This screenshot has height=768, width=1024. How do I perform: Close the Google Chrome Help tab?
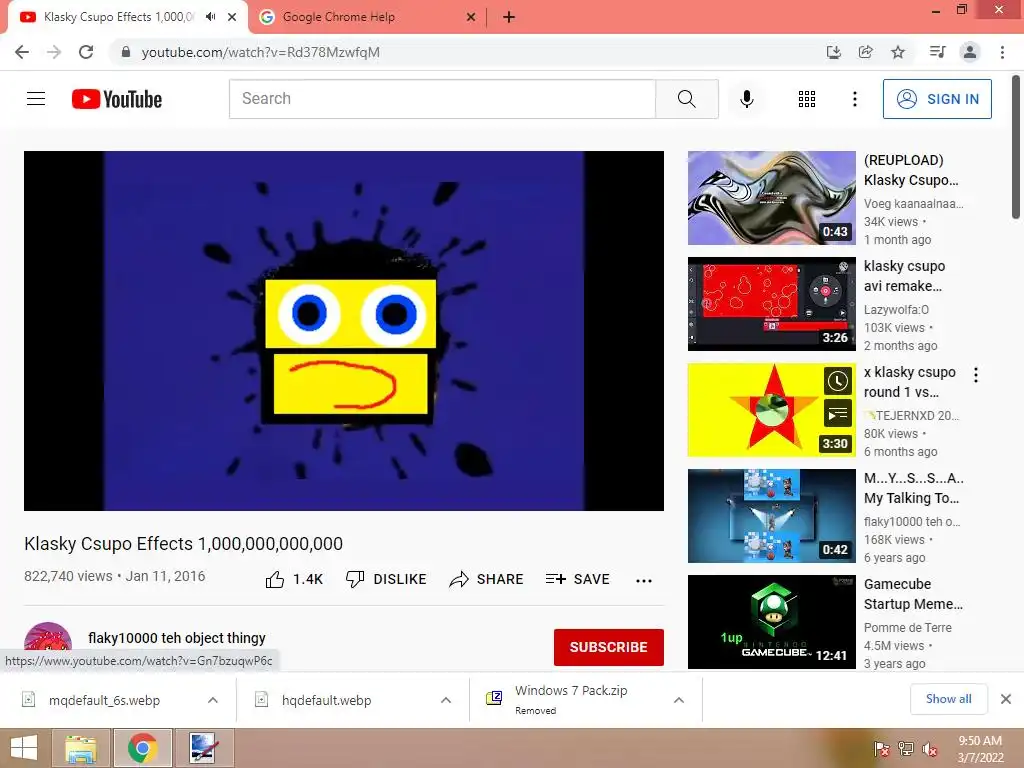(471, 17)
